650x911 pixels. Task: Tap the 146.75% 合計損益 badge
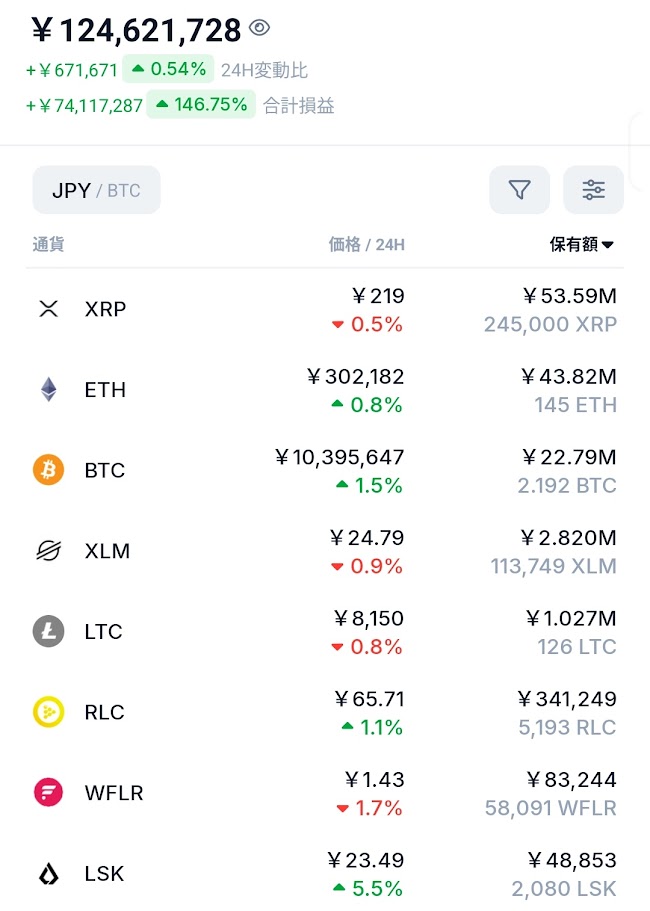point(200,105)
